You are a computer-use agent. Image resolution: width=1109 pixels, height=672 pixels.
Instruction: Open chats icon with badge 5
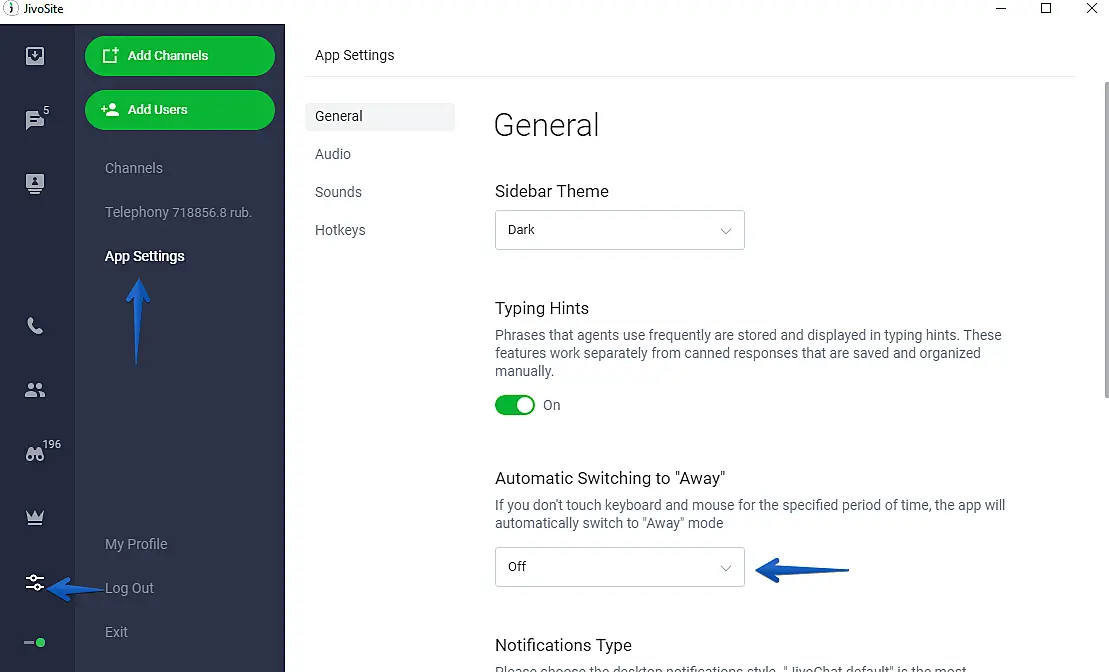pyautogui.click(x=35, y=120)
